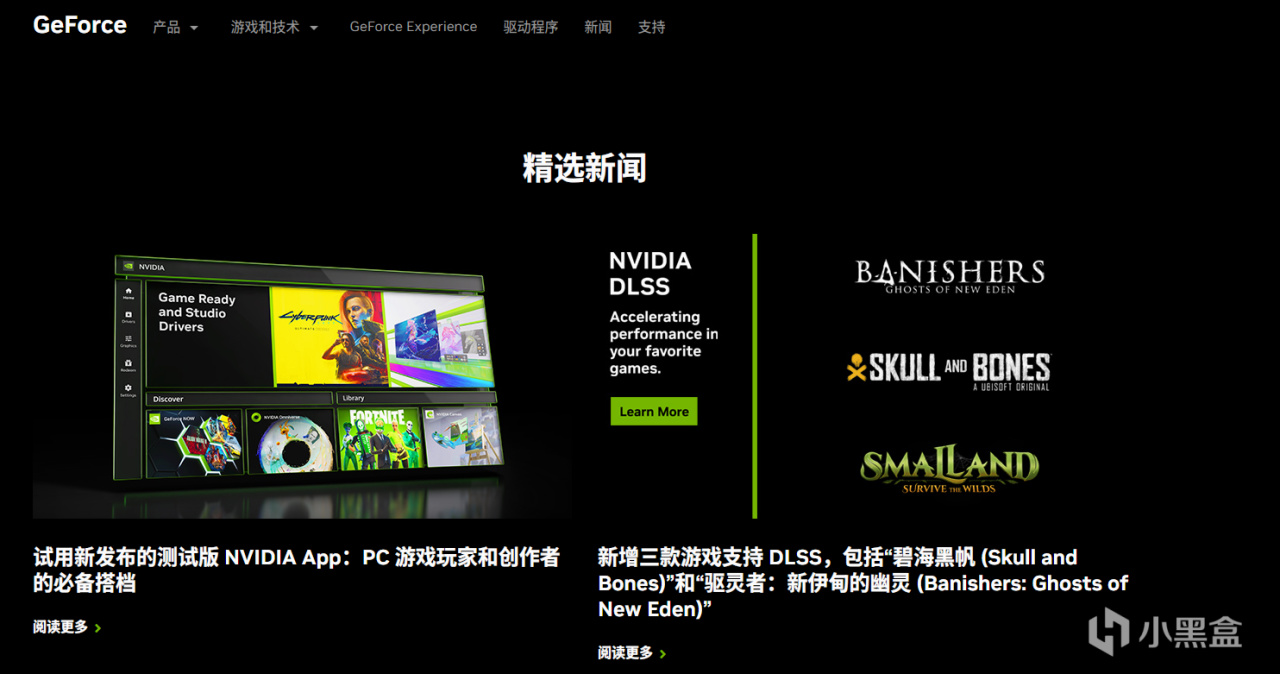Click the NVIDIA Omniverse icon on its tile
The width and height of the screenshot is (1280, 674).
[x=256, y=417]
